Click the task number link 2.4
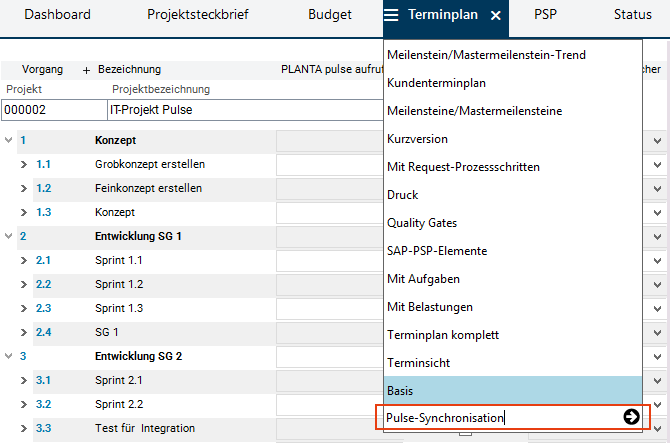 pos(43,332)
